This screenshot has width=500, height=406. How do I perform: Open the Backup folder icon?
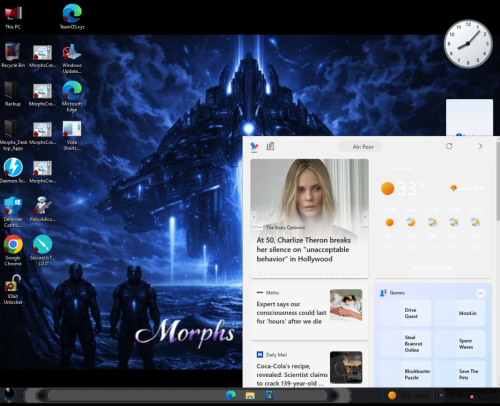(x=13, y=94)
